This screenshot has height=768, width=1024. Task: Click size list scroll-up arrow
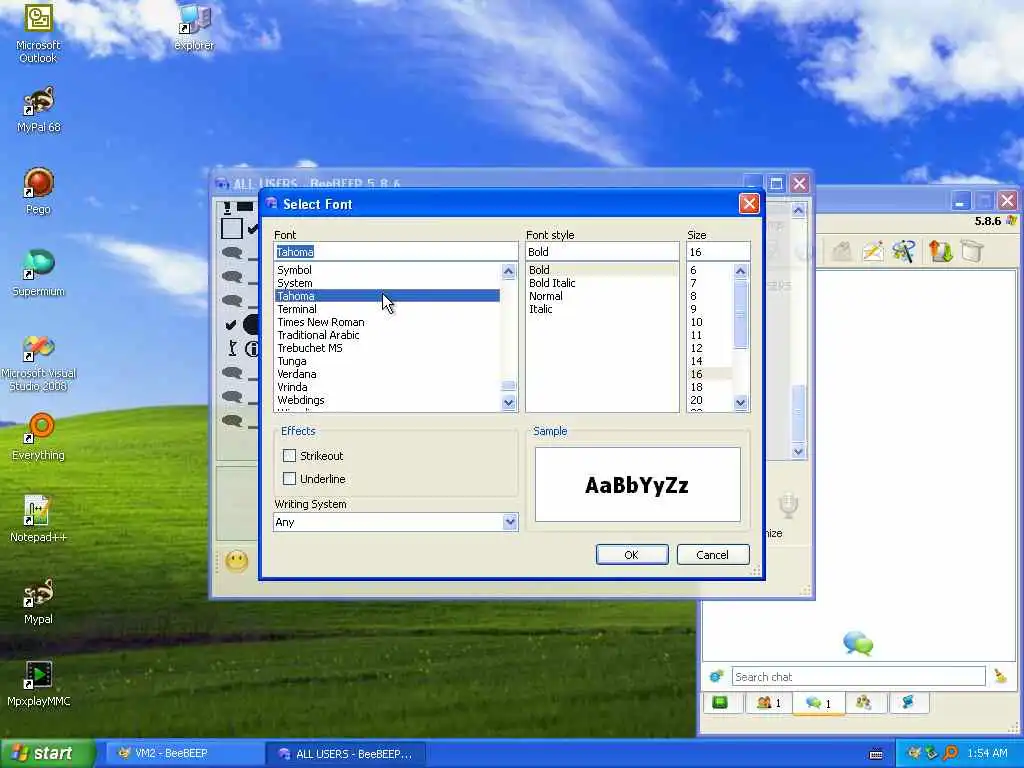click(x=741, y=271)
